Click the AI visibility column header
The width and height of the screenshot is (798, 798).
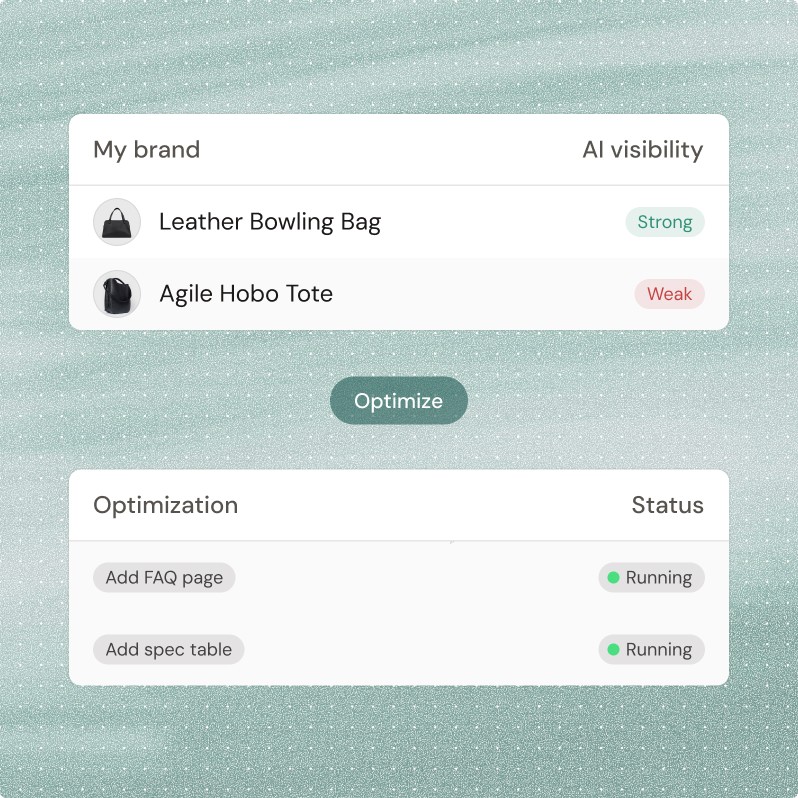[x=643, y=150]
